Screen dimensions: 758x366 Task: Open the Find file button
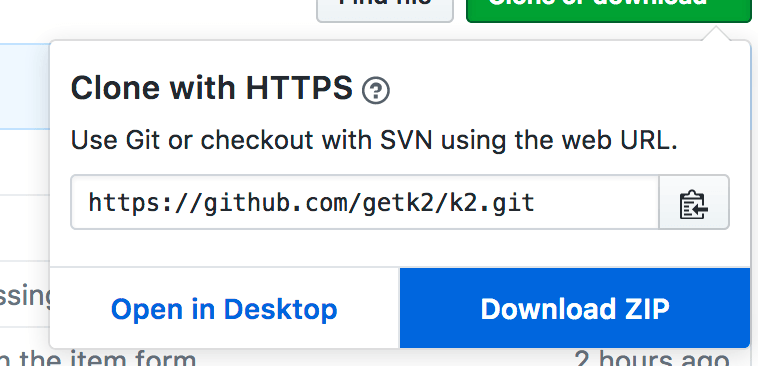385,11
